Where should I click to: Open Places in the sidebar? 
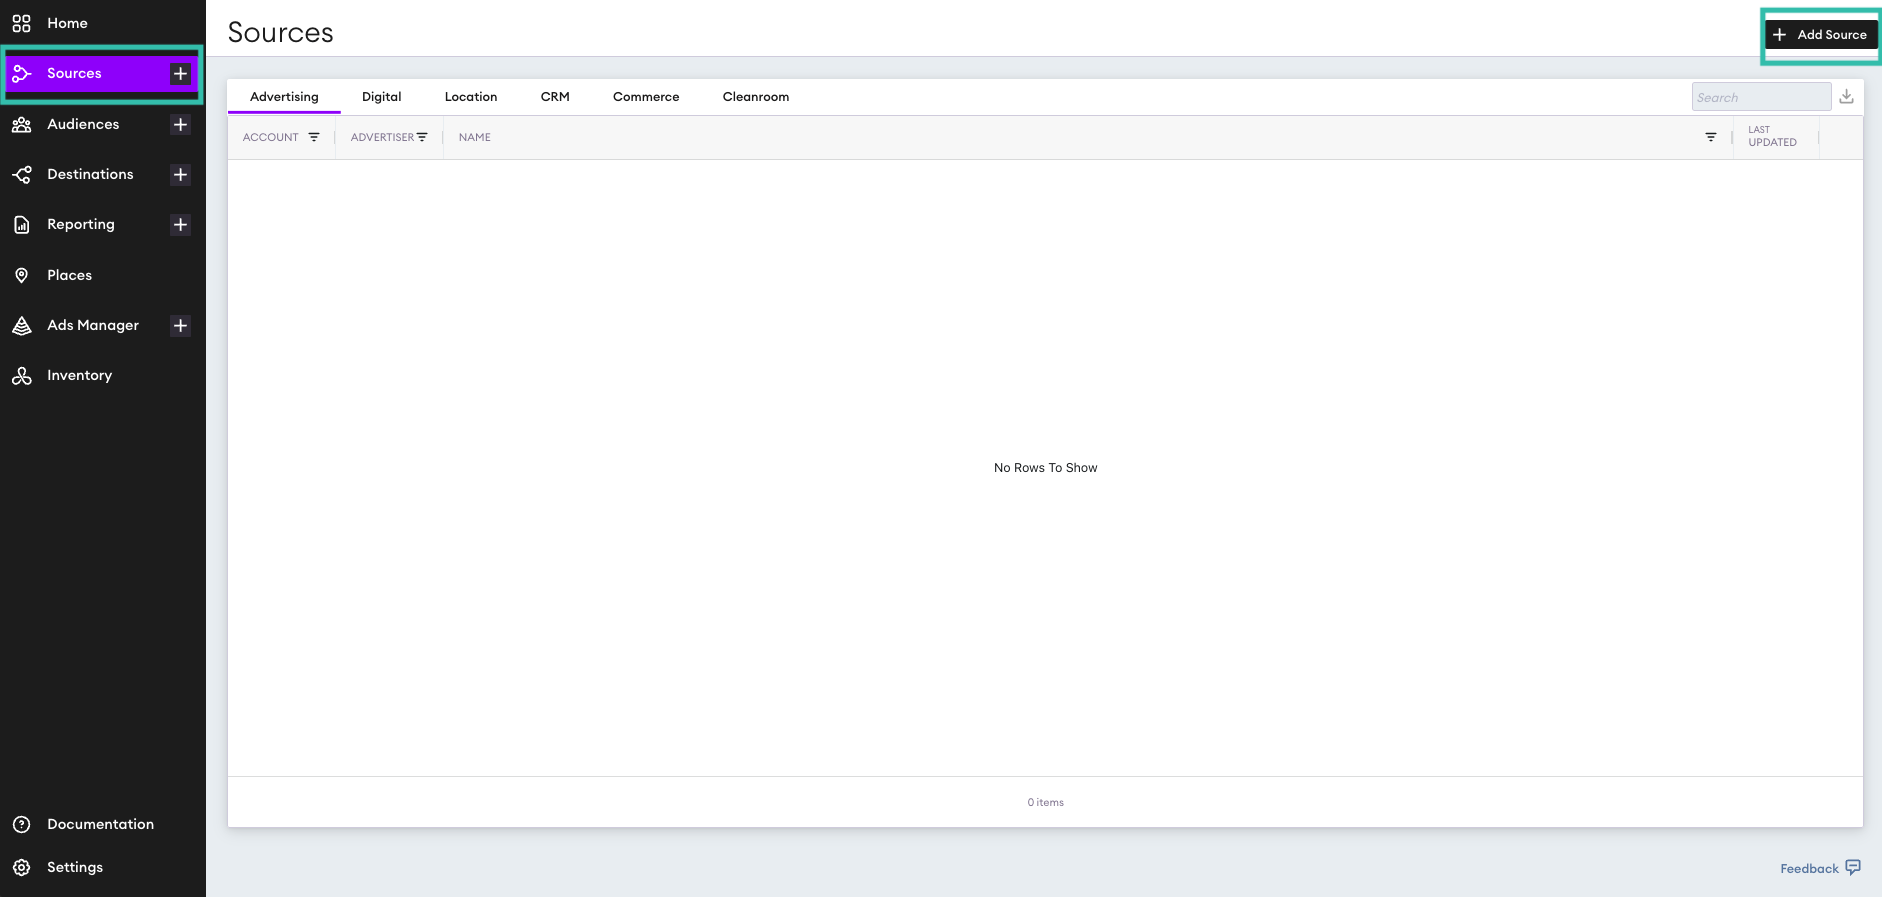(69, 275)
